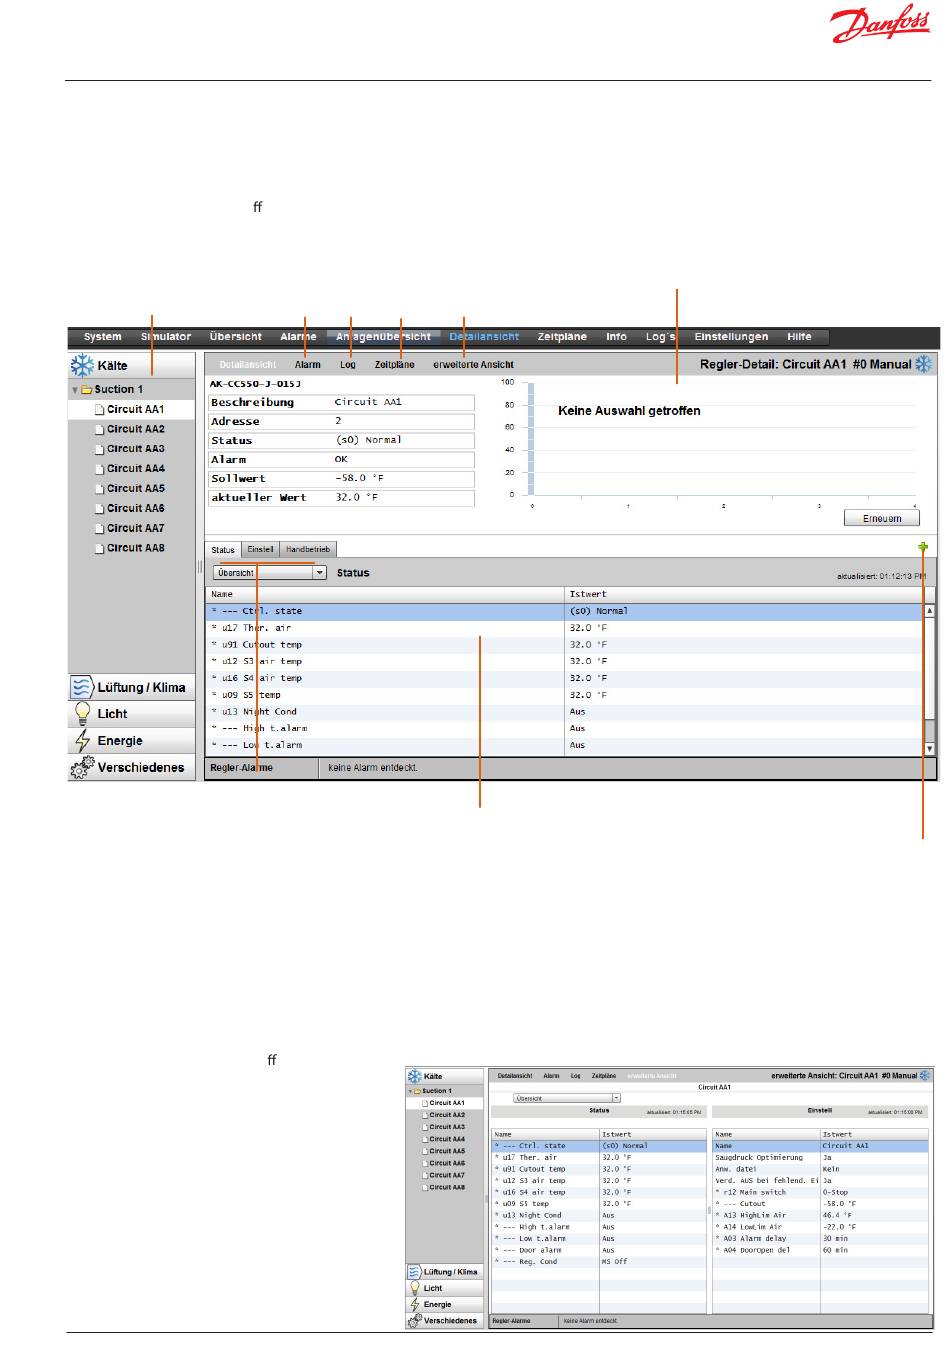Collapse the Suction 1 tree node
The width and height of the screenshot is (950, 1369).
[74, 390]
